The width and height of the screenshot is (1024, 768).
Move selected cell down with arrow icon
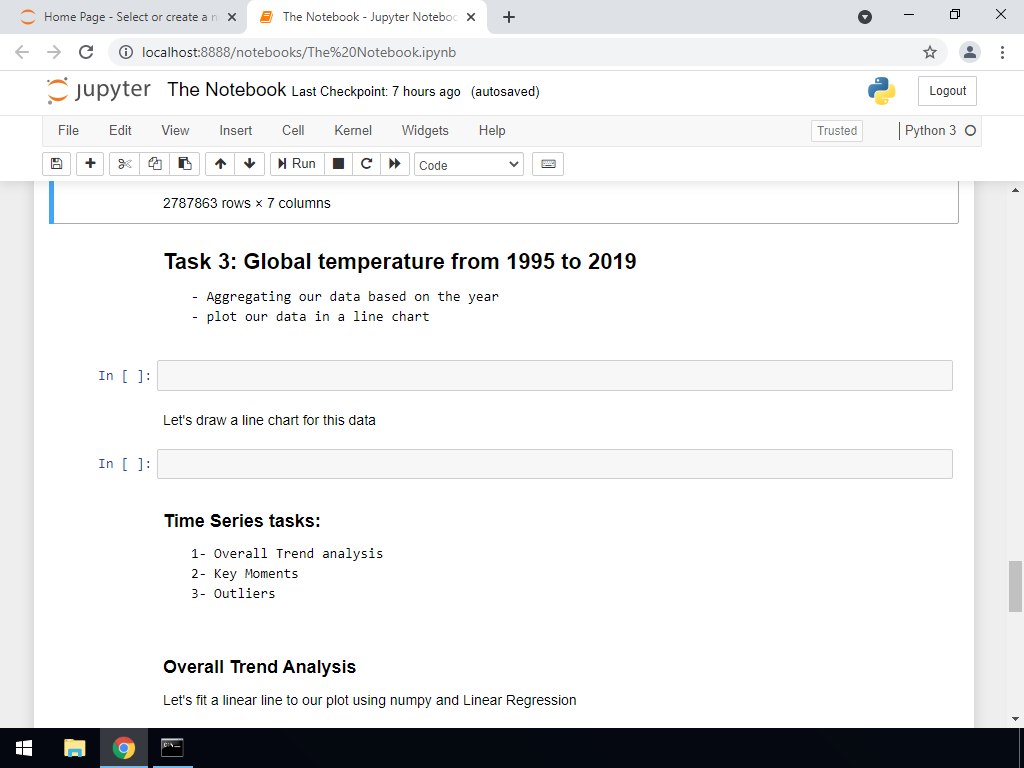(249, 164)
